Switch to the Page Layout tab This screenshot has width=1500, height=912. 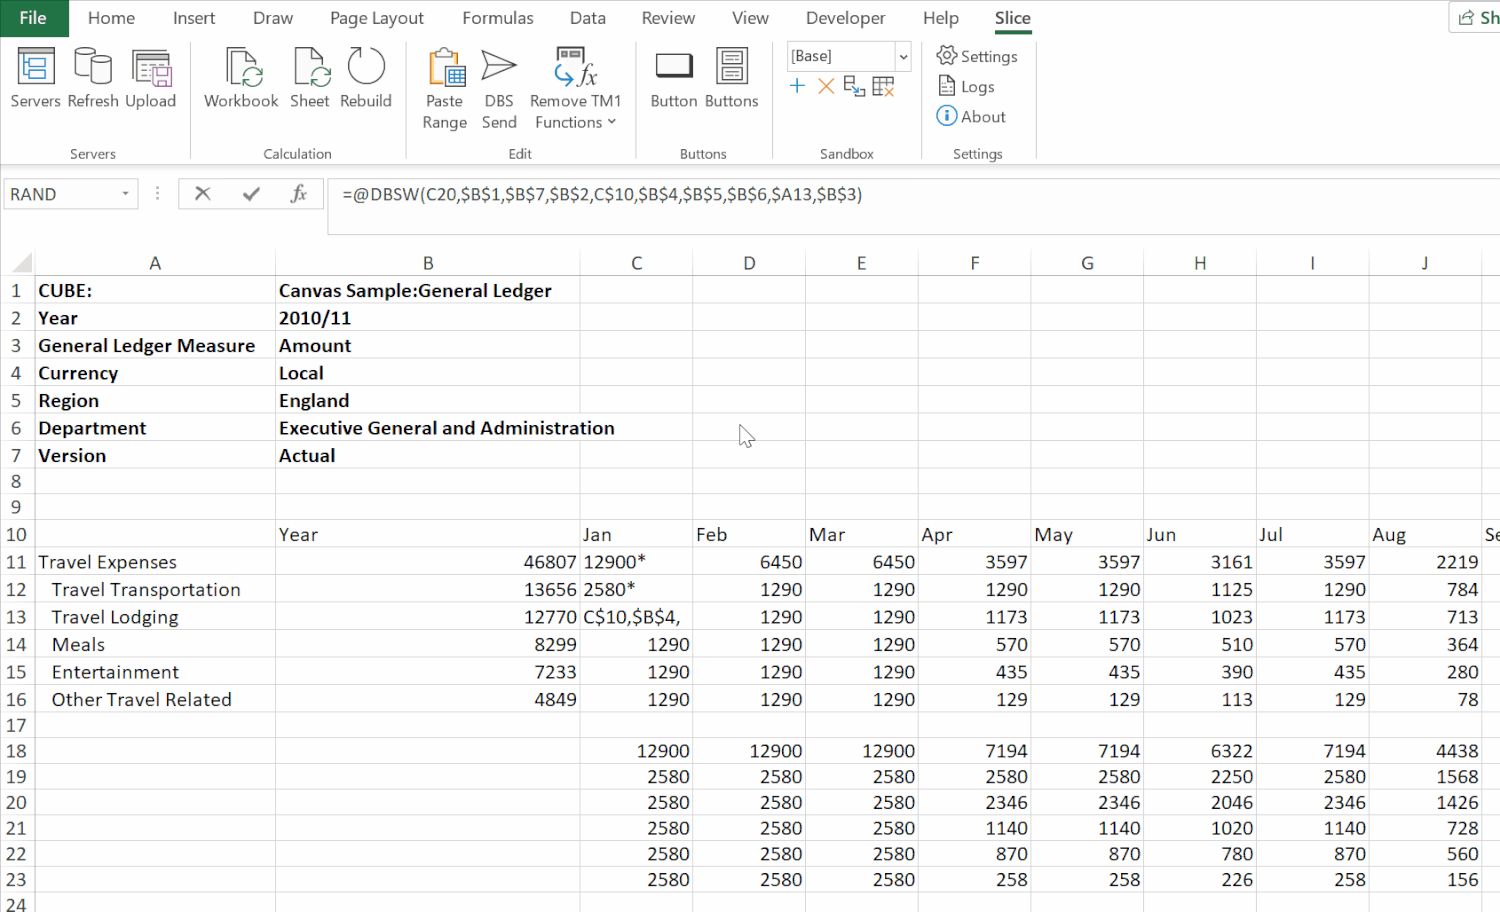(377, 18)
